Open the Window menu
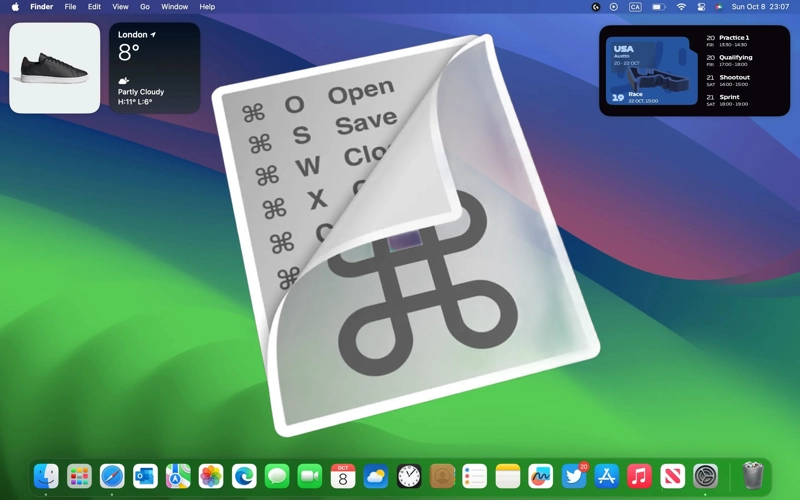The width and height of the screenshot is (800, 500). coord(174,7)
